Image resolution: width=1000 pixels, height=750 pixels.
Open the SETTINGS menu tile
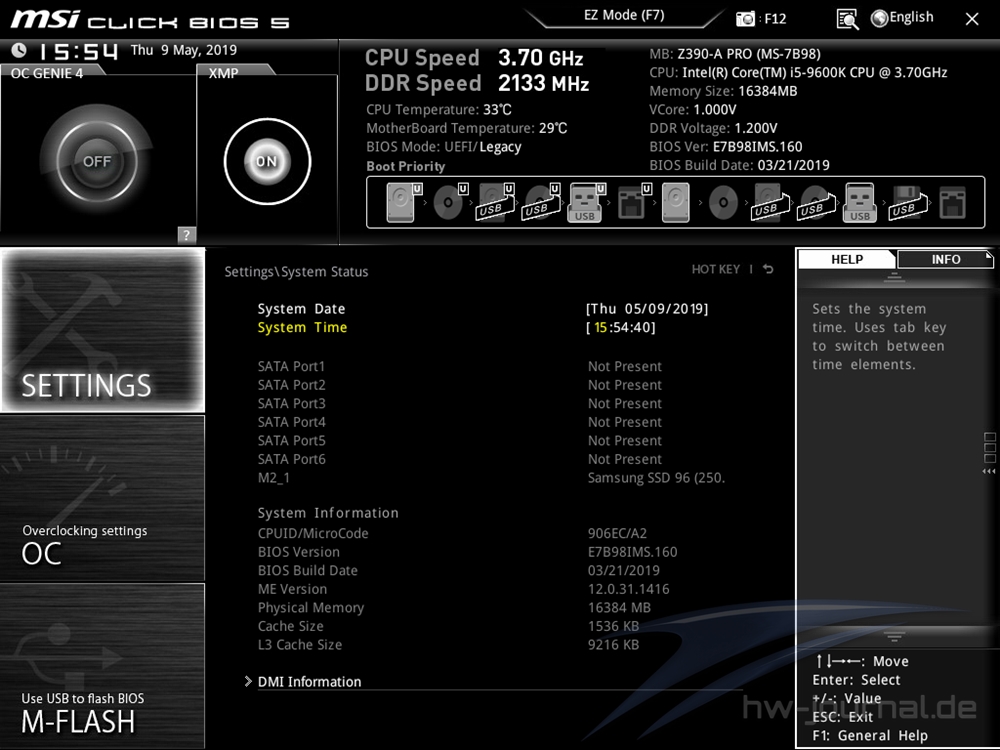(103, 330)
